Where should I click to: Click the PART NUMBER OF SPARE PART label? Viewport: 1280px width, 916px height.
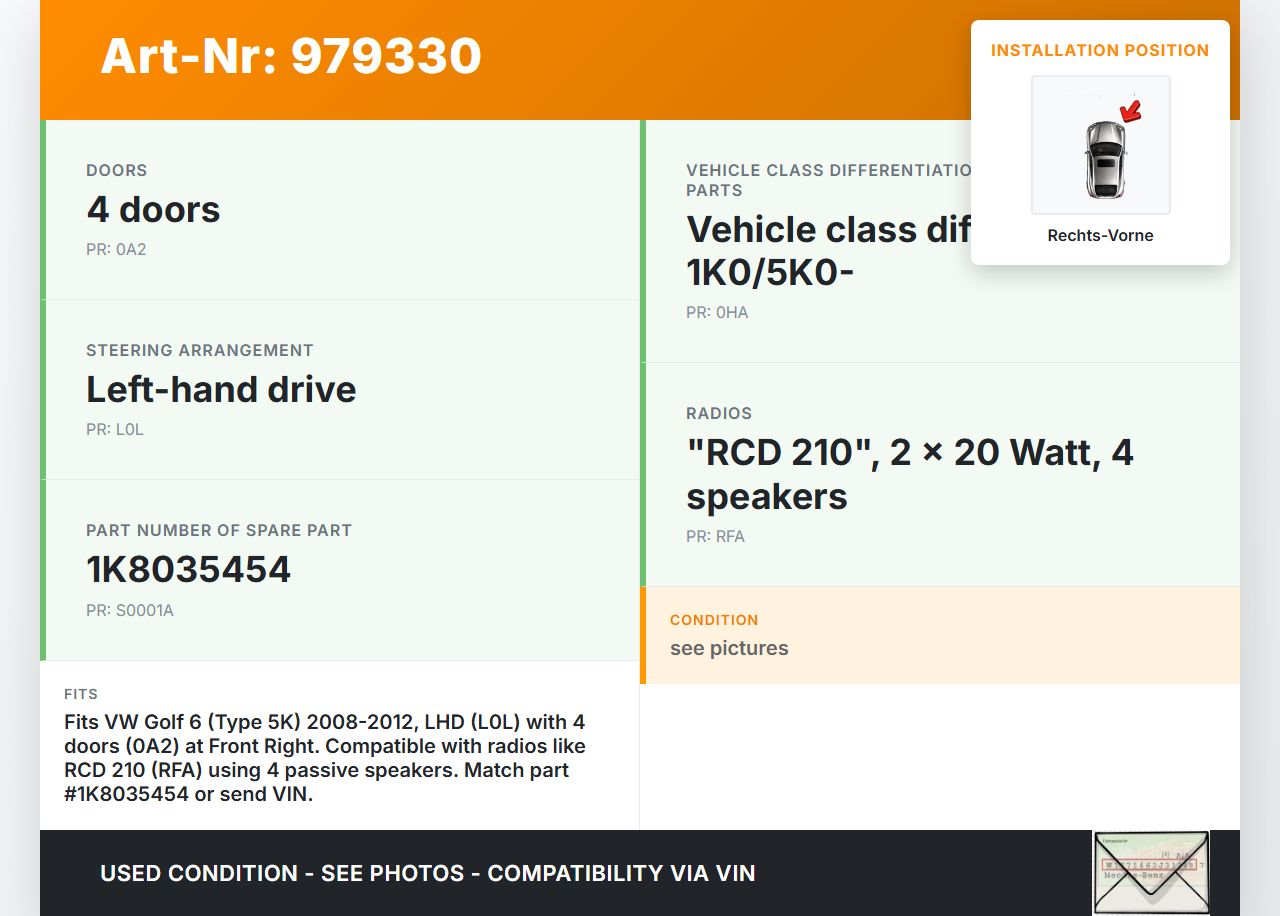point(219,530)
